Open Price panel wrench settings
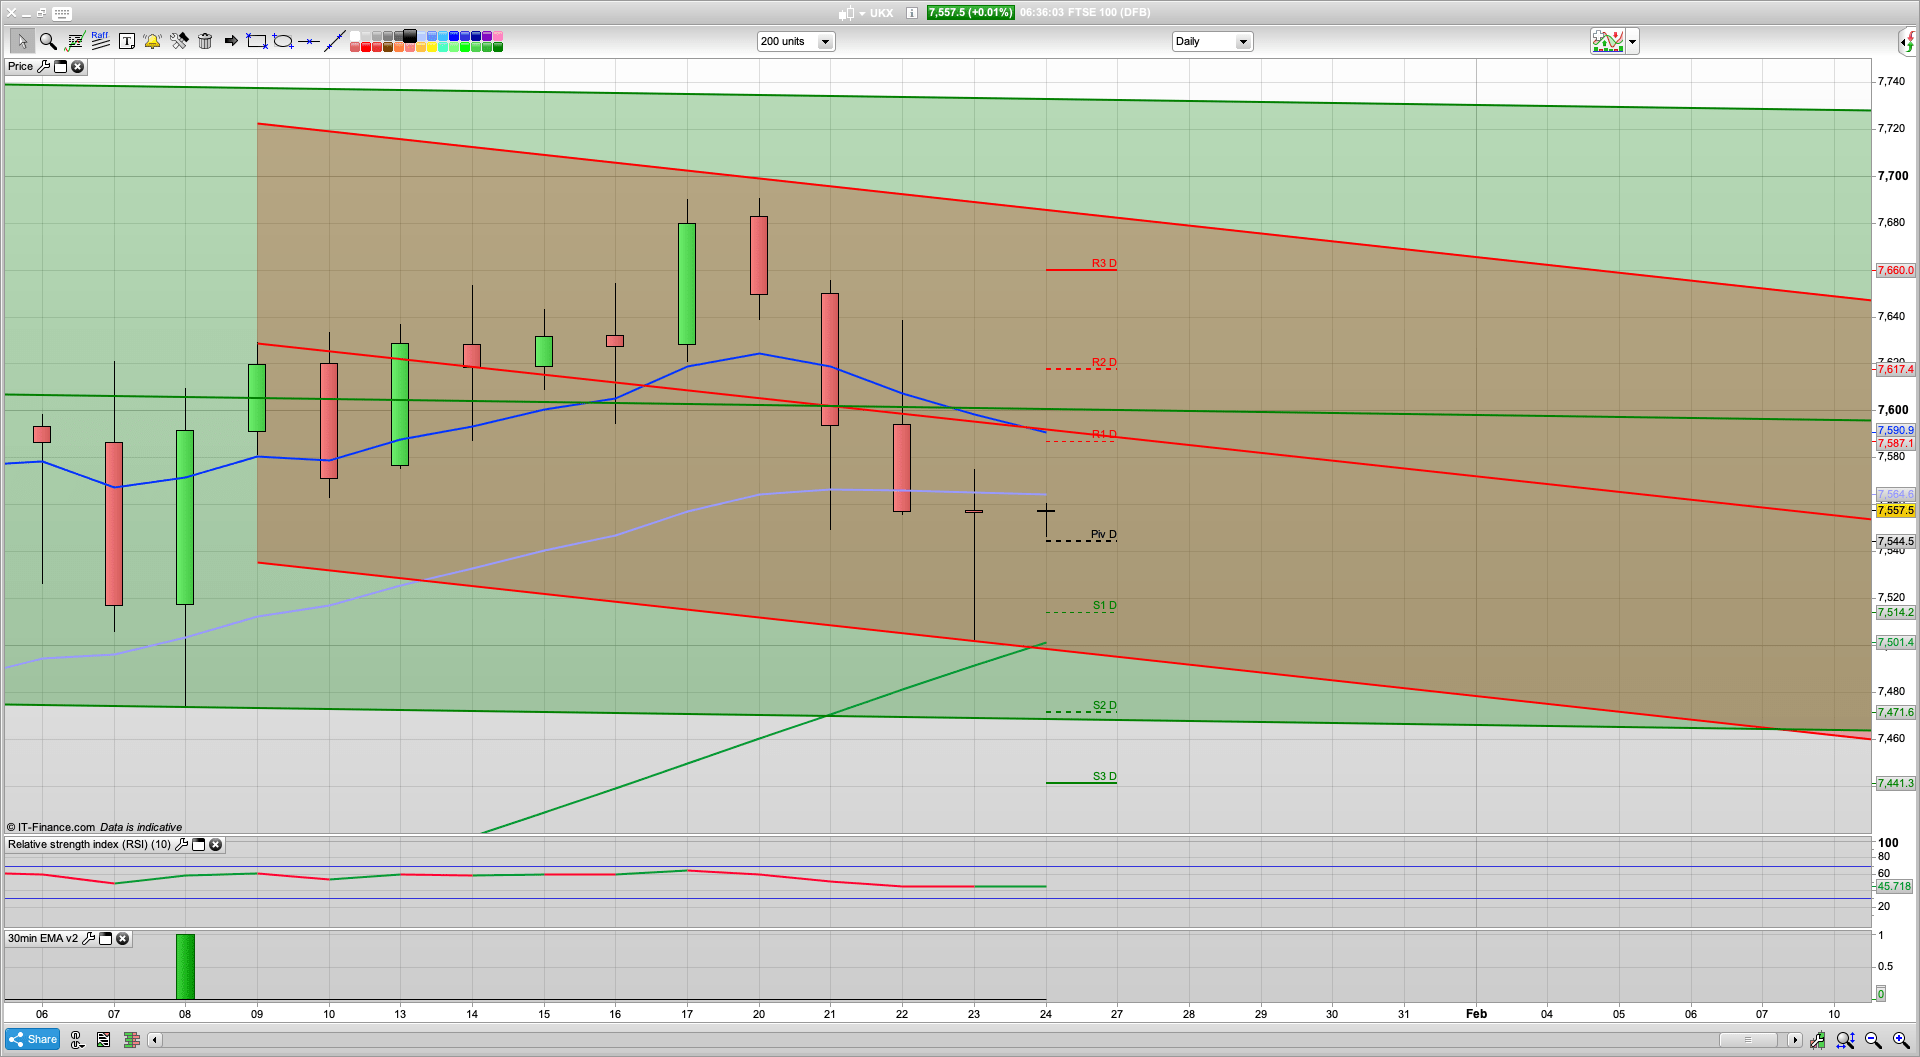This screenshot has width=1920, height=1057. [43, 67]
